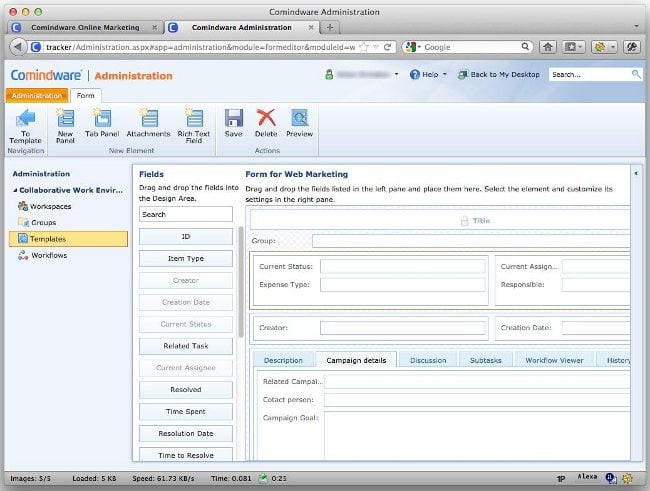
Task: Open Workflows in the sidebar
Action: [x=43, y=255]
